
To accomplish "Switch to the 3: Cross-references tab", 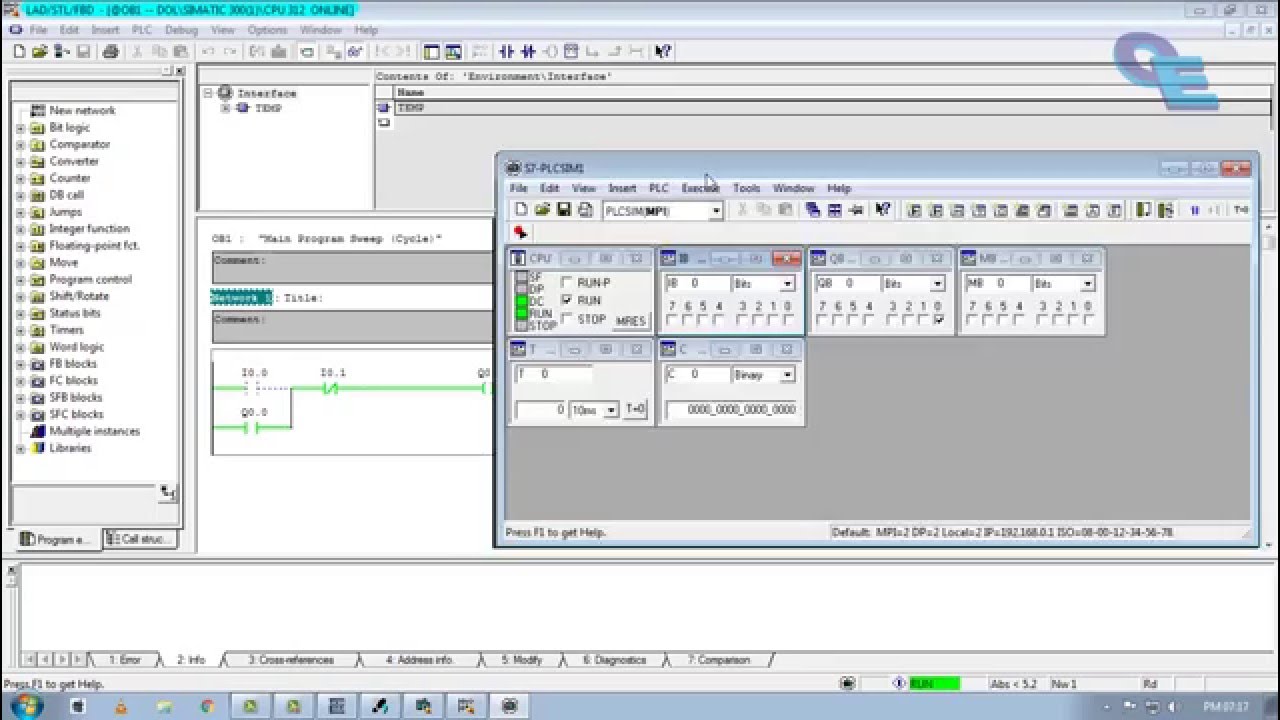I will tap(290, 660).
